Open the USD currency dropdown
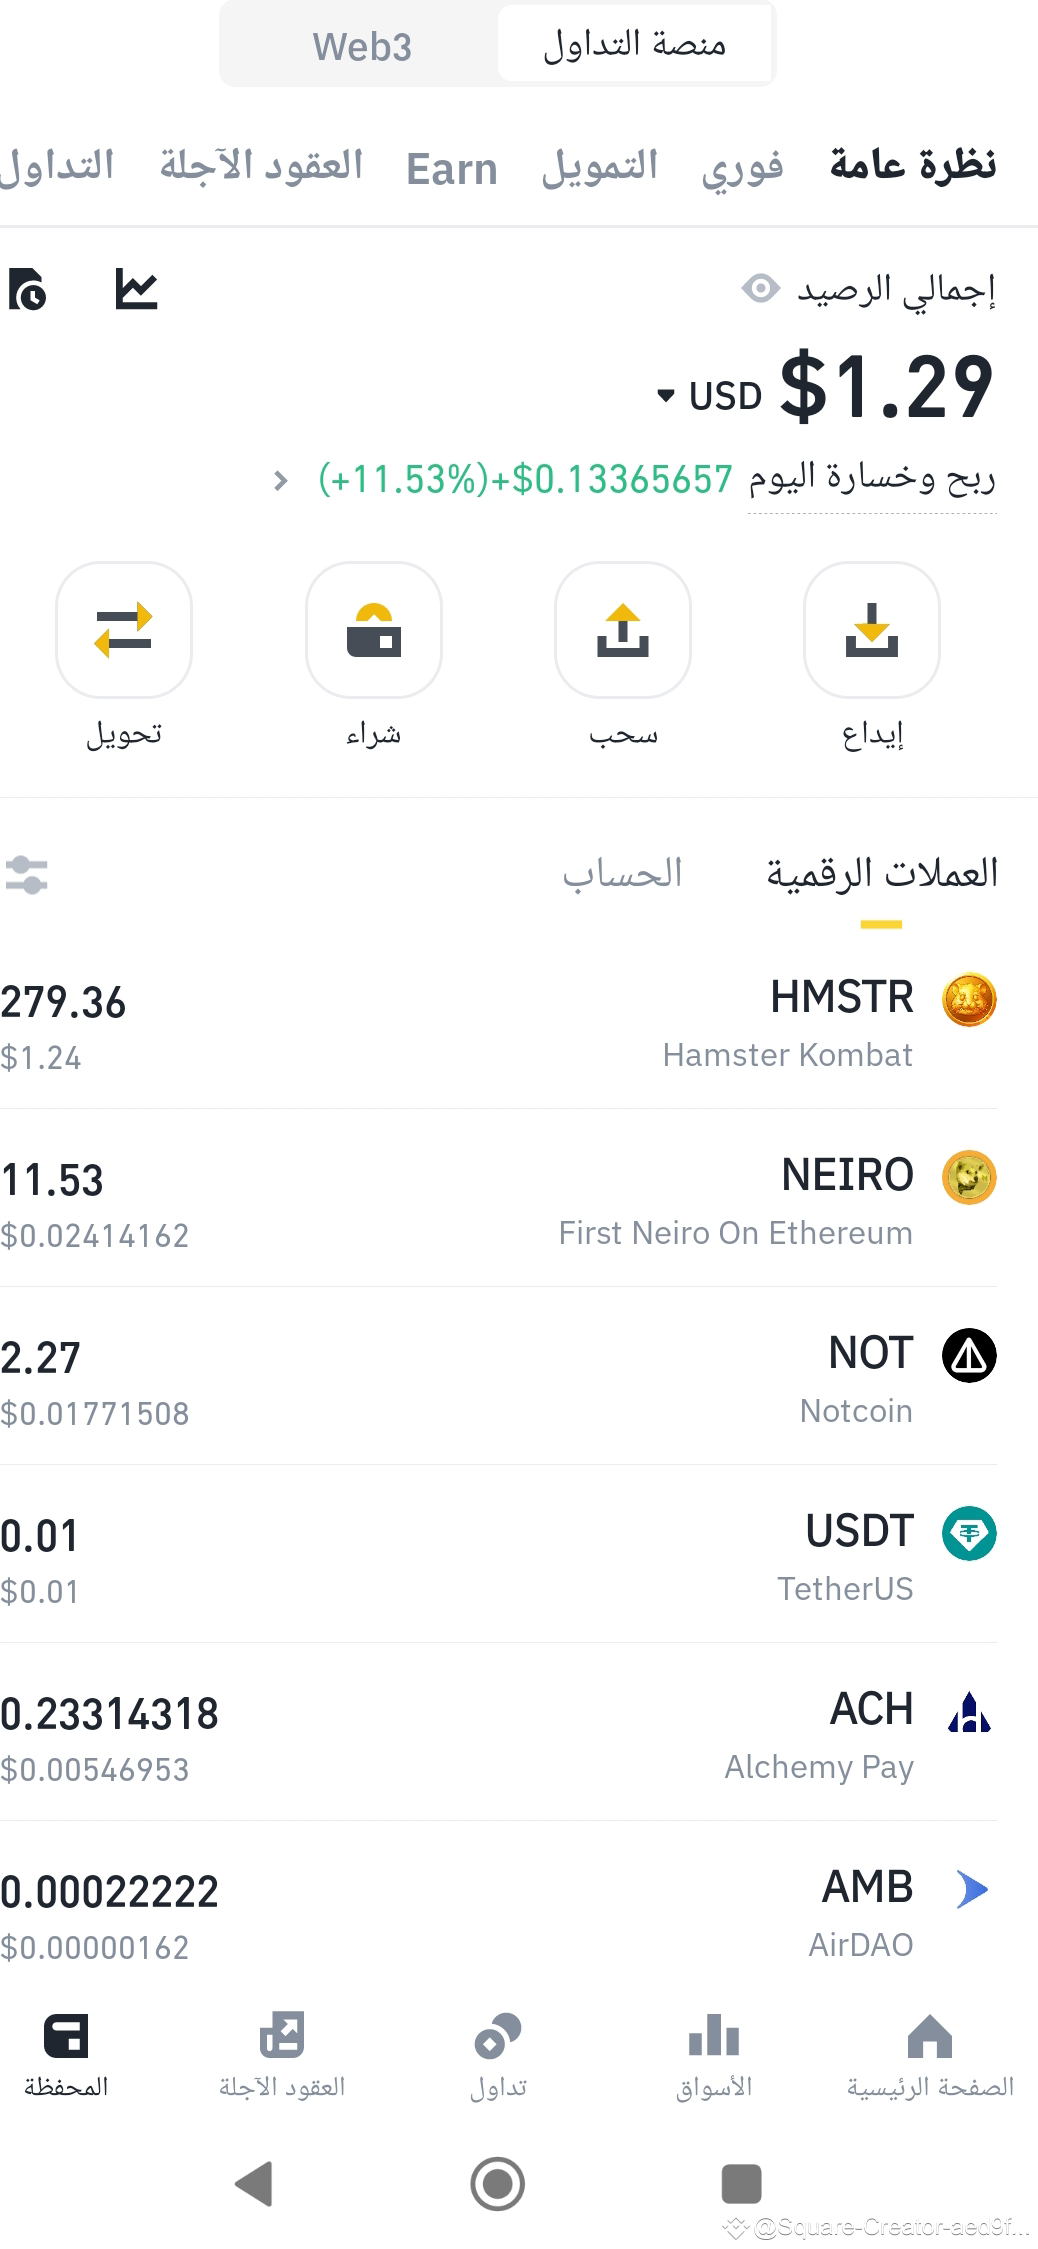 [709, 396]
